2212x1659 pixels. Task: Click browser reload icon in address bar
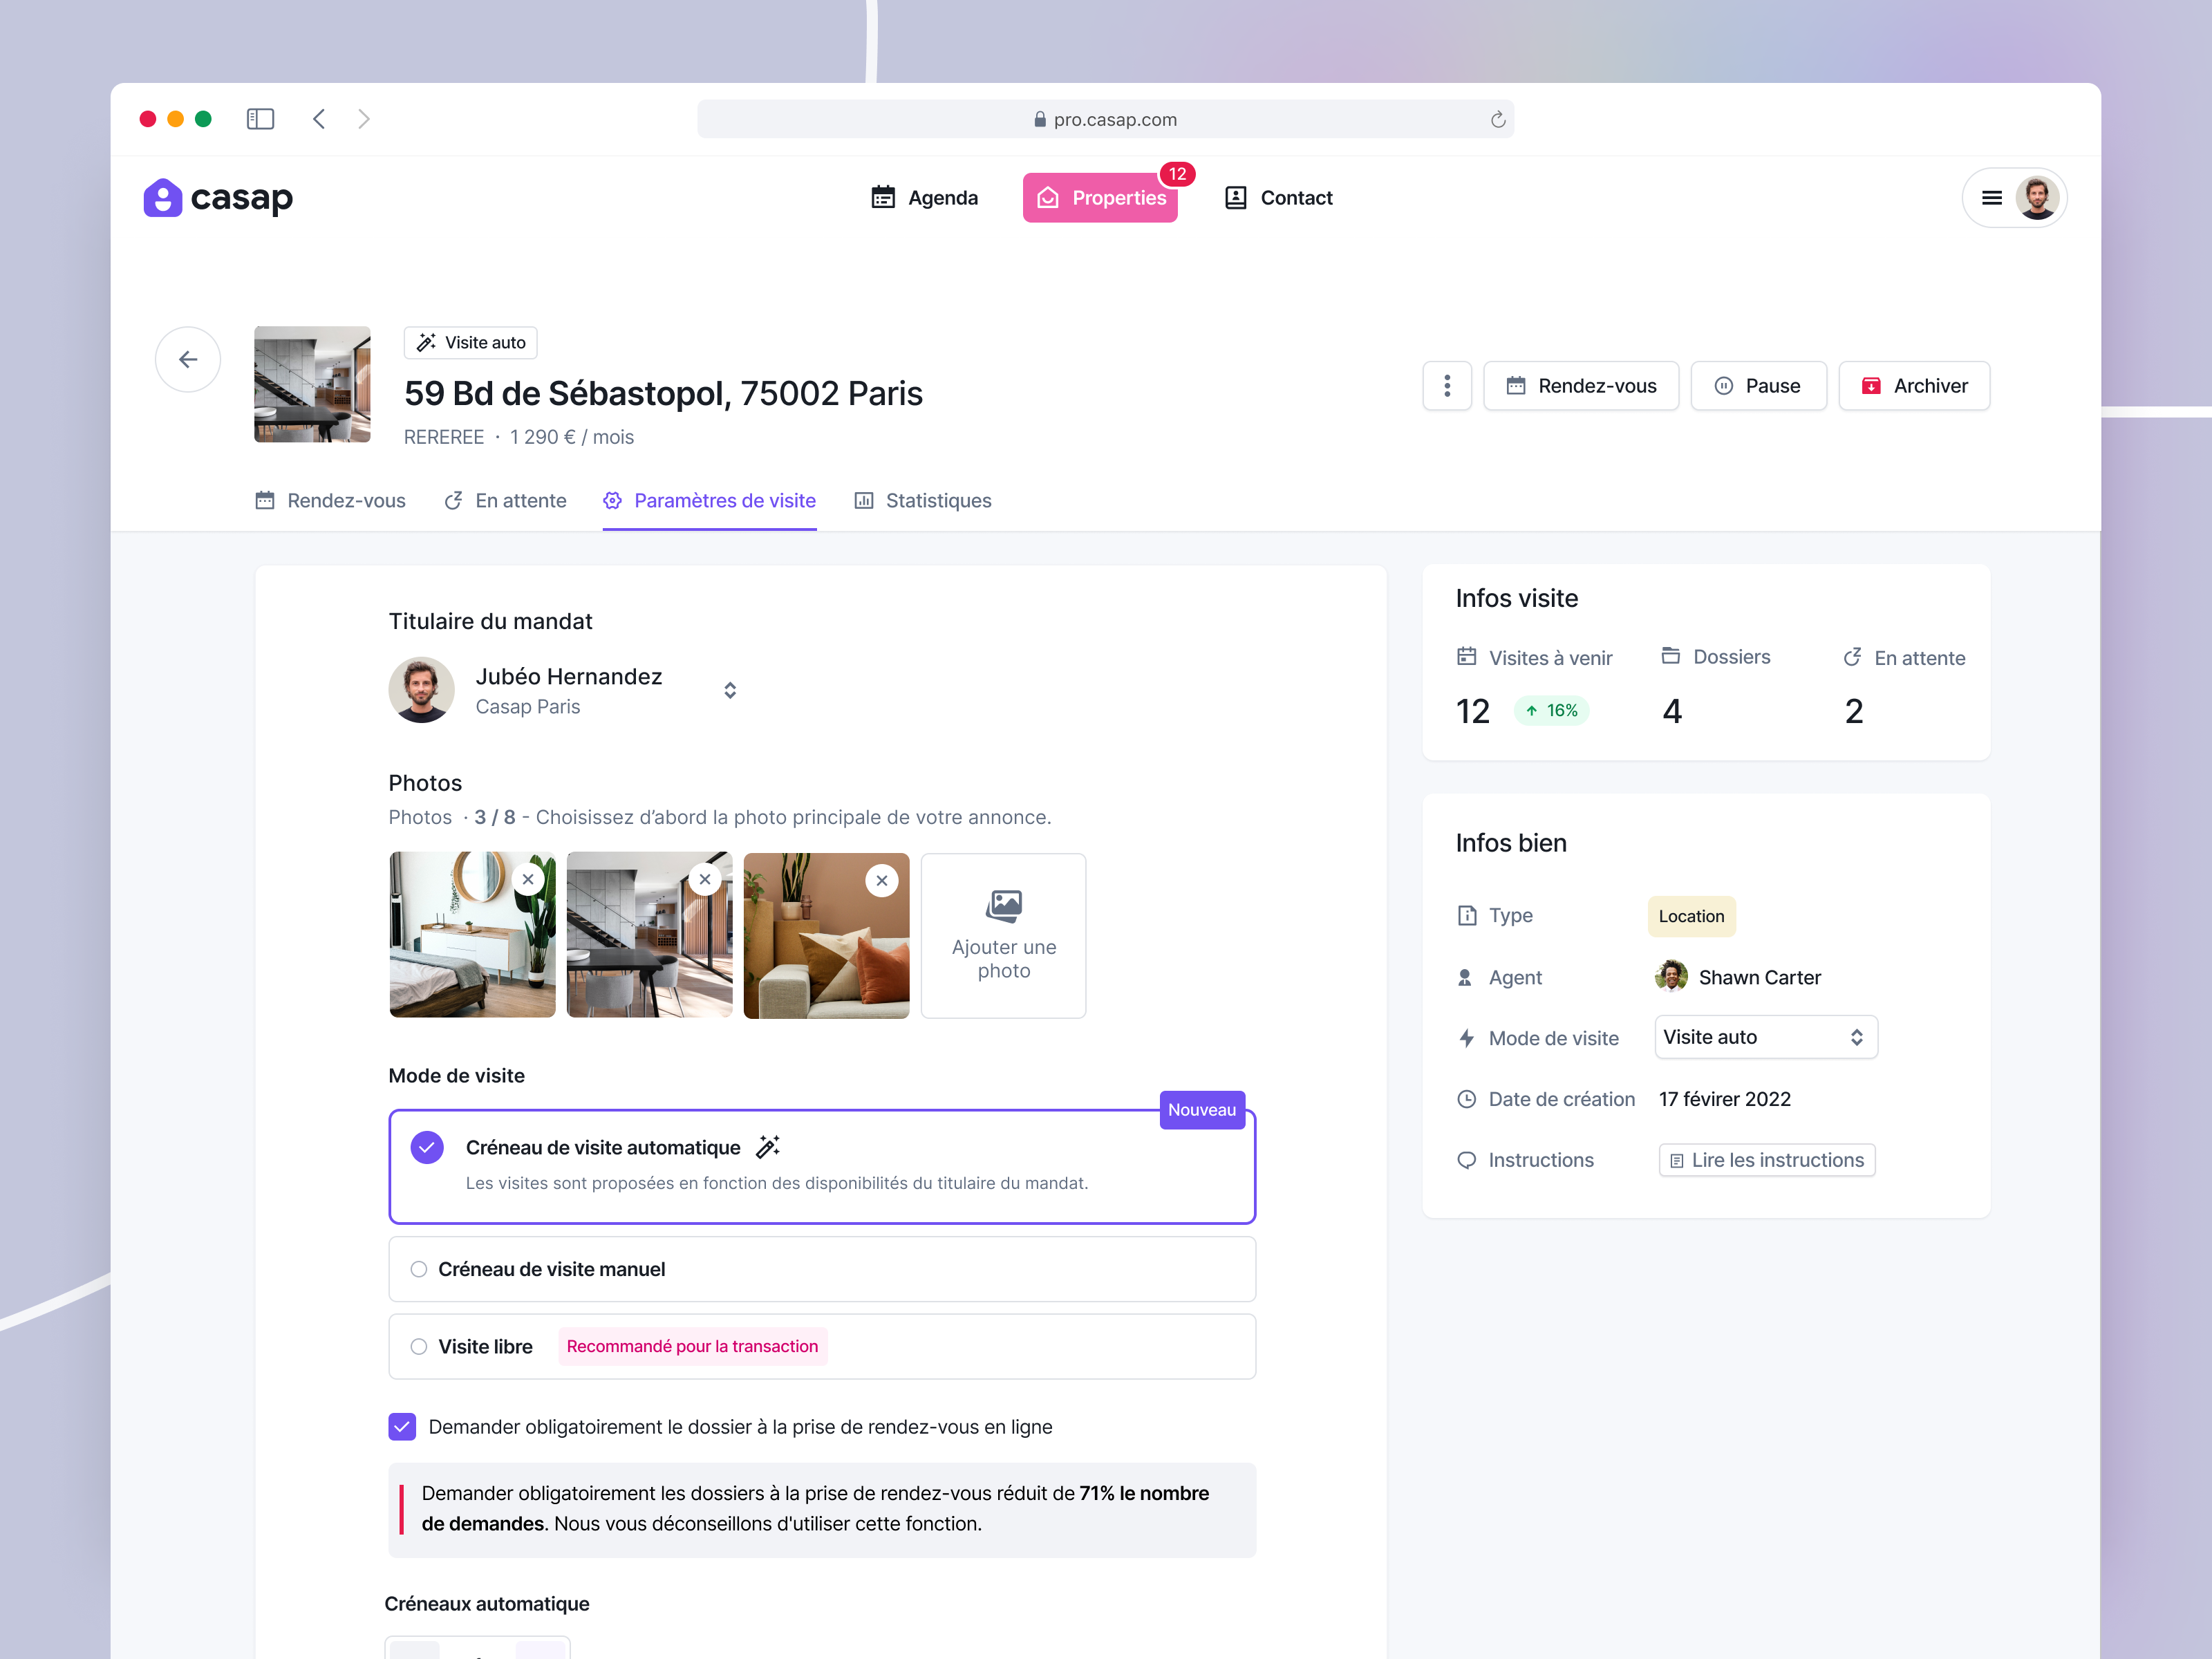pos(1497,120)
